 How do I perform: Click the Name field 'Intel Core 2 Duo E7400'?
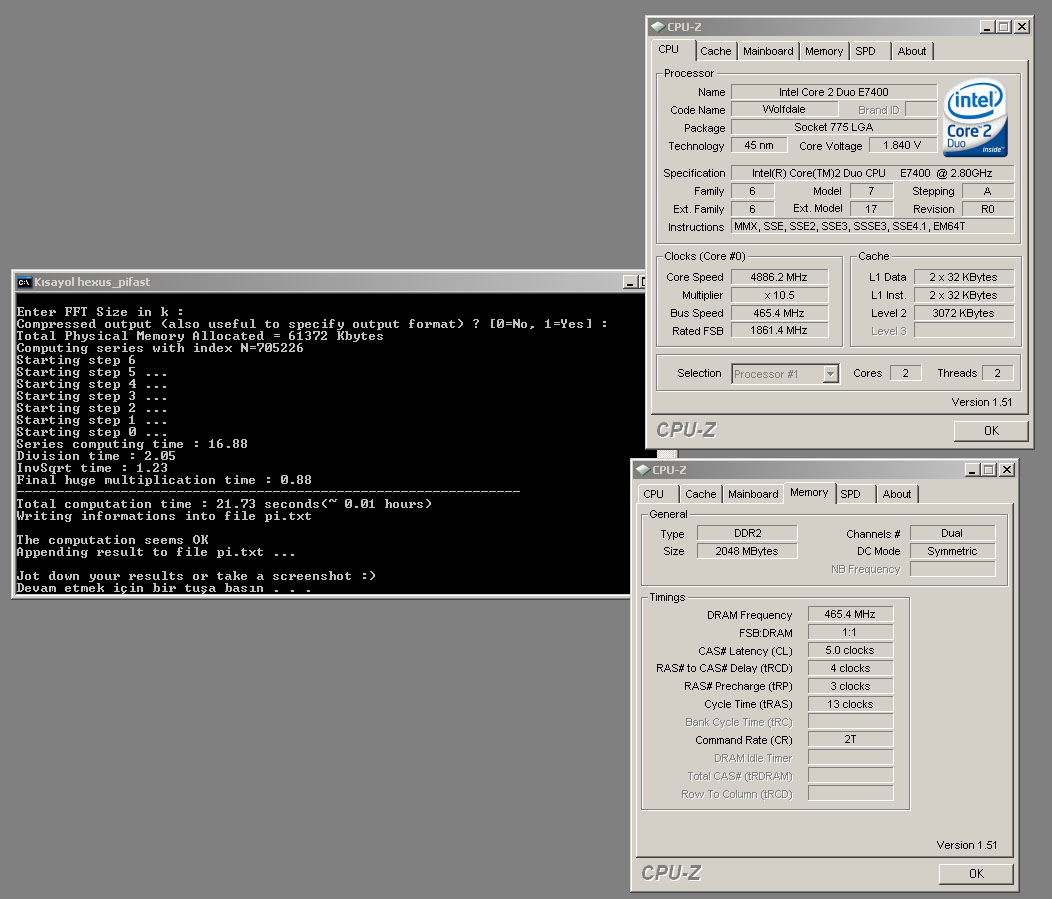[x=833, y=92]
